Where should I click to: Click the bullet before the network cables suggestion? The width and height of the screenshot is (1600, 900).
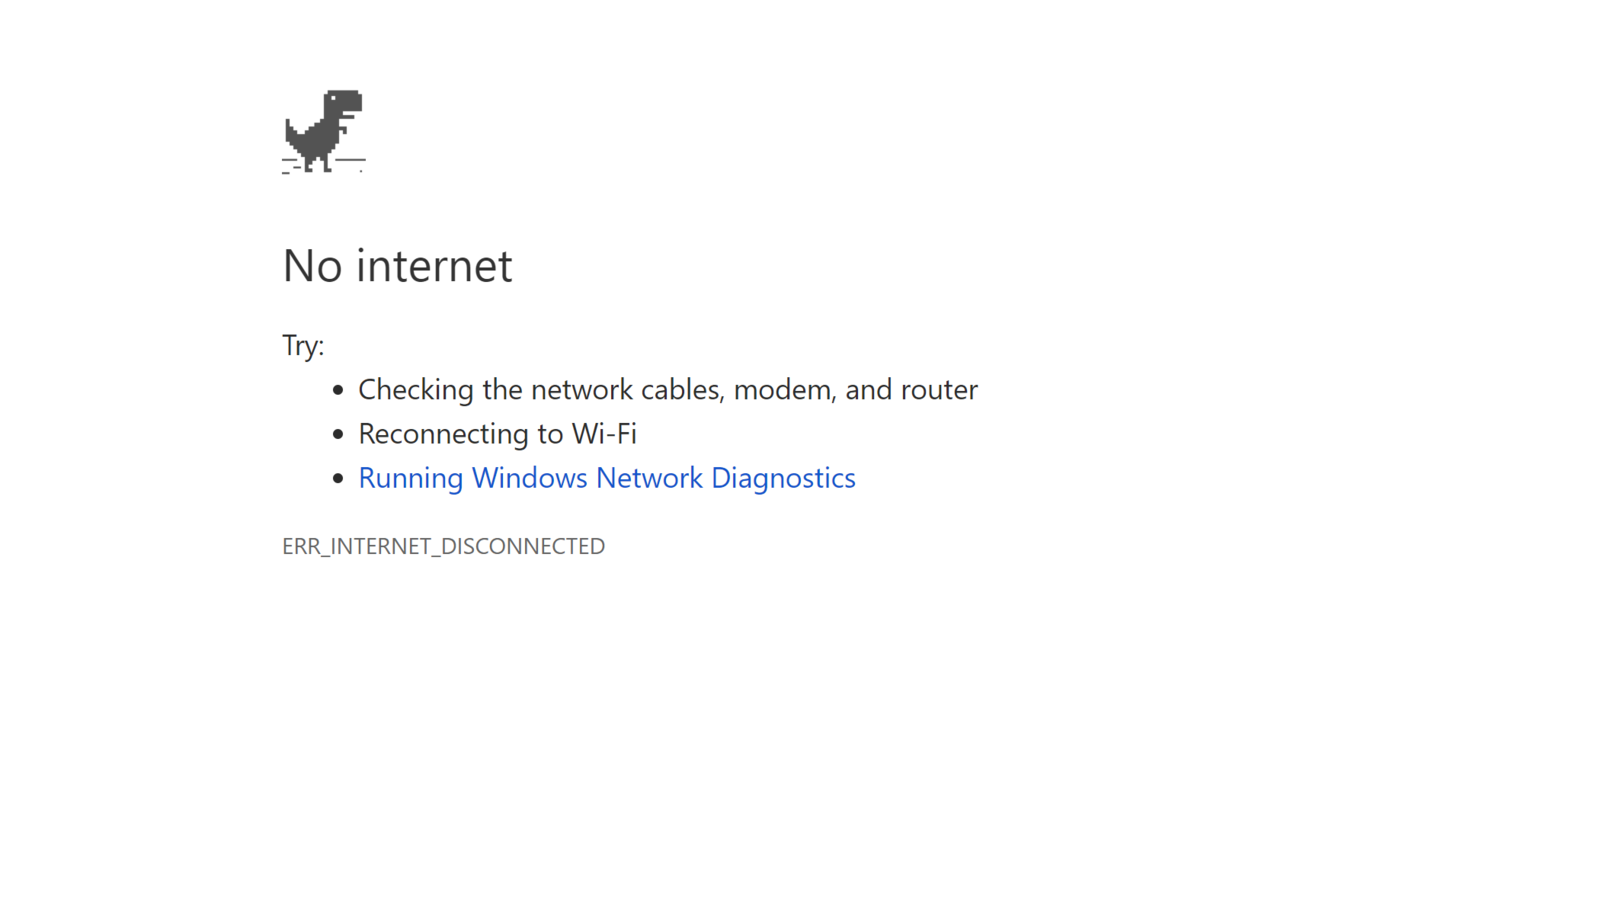[338, 390]
